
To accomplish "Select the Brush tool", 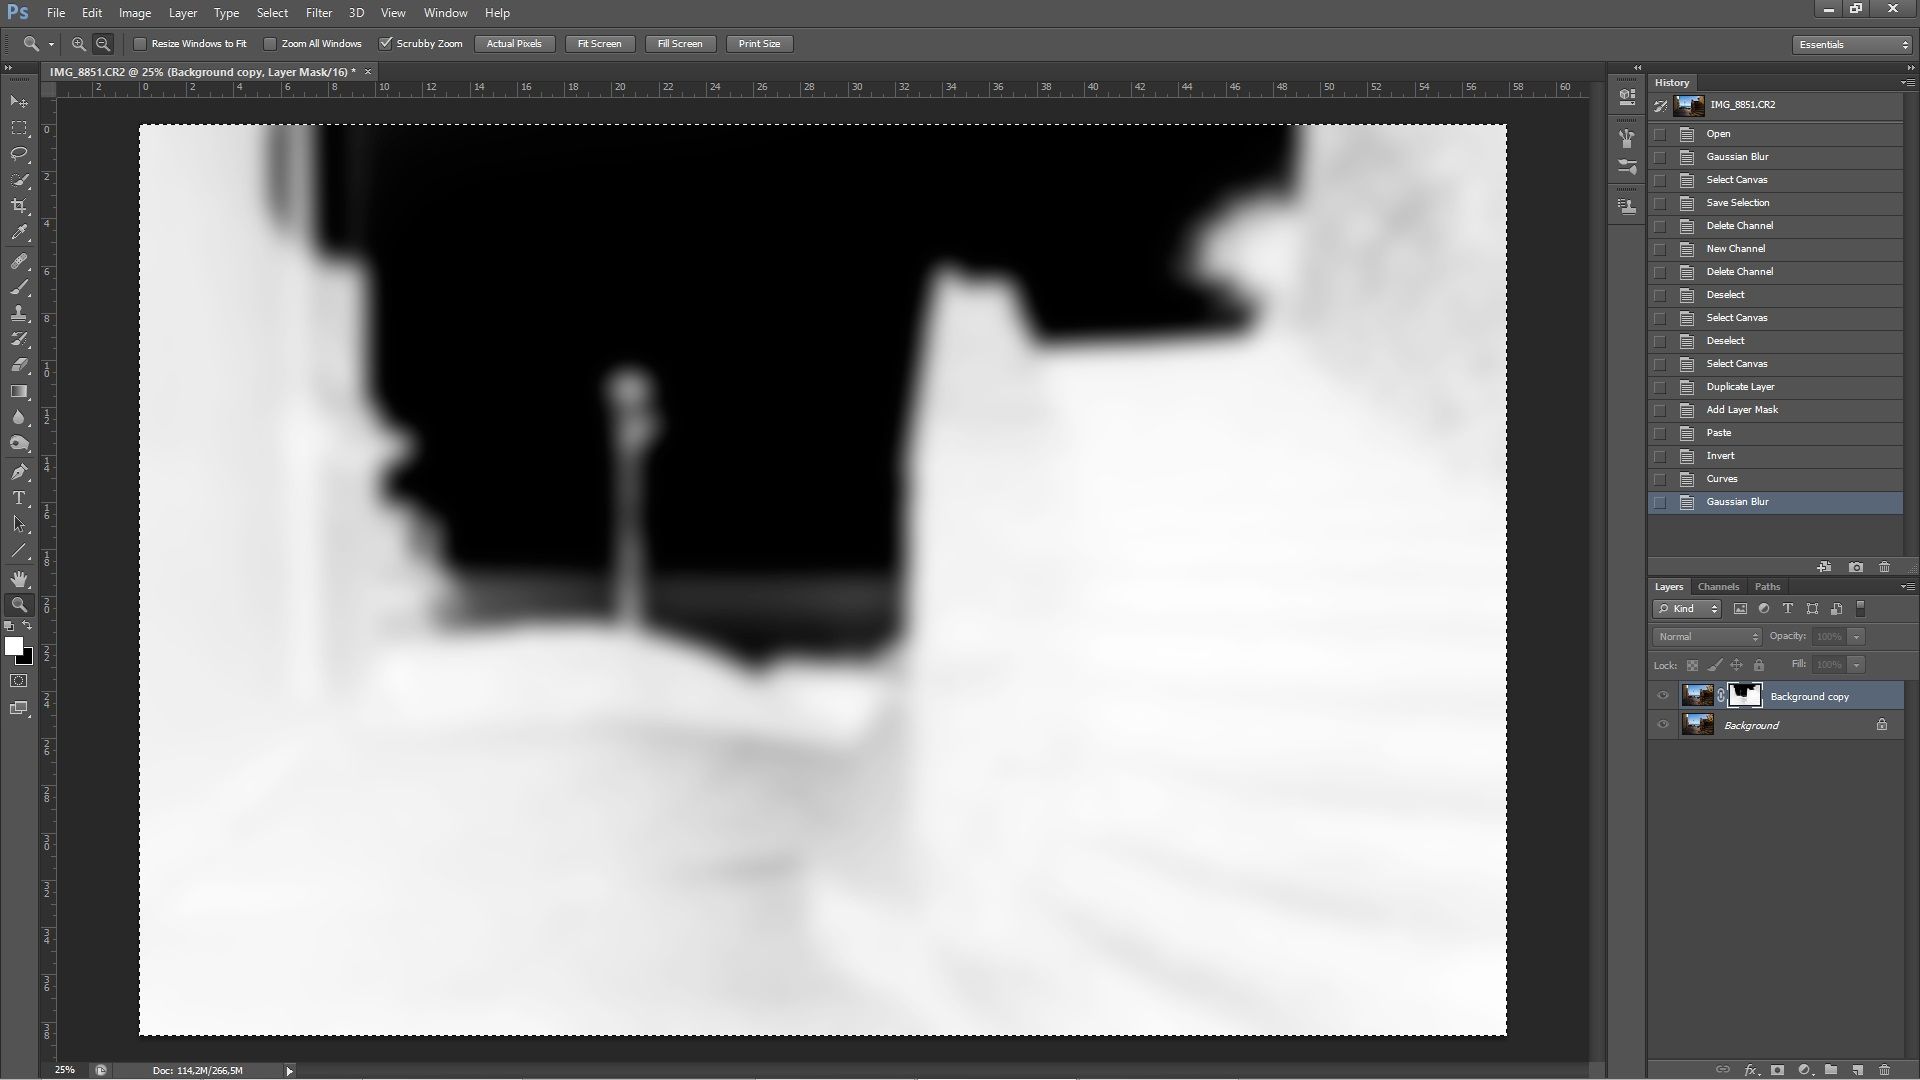I will click(x=19, y=287).
